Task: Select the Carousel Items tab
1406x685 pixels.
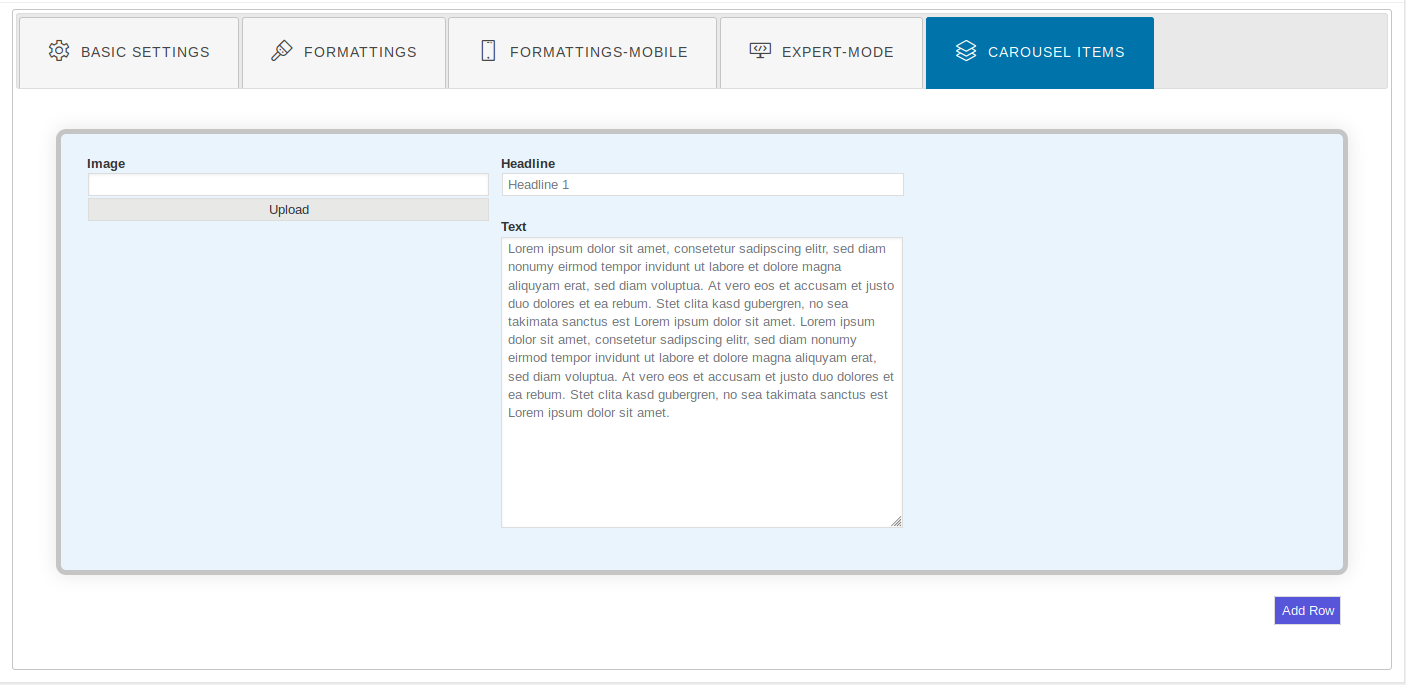Action: tap(1040, 53)
